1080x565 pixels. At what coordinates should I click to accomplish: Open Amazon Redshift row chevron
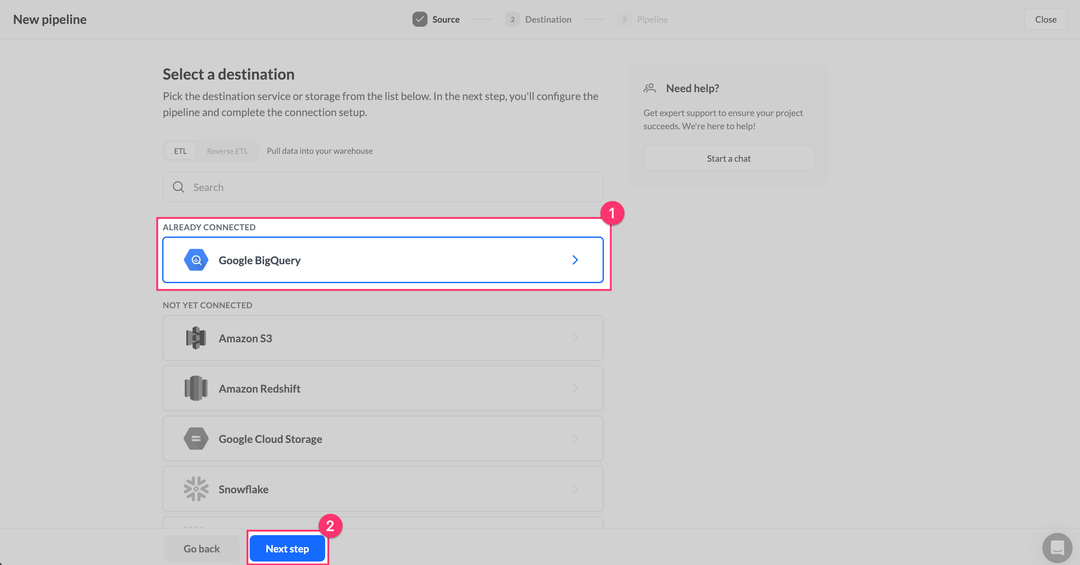tap(575, 389)
